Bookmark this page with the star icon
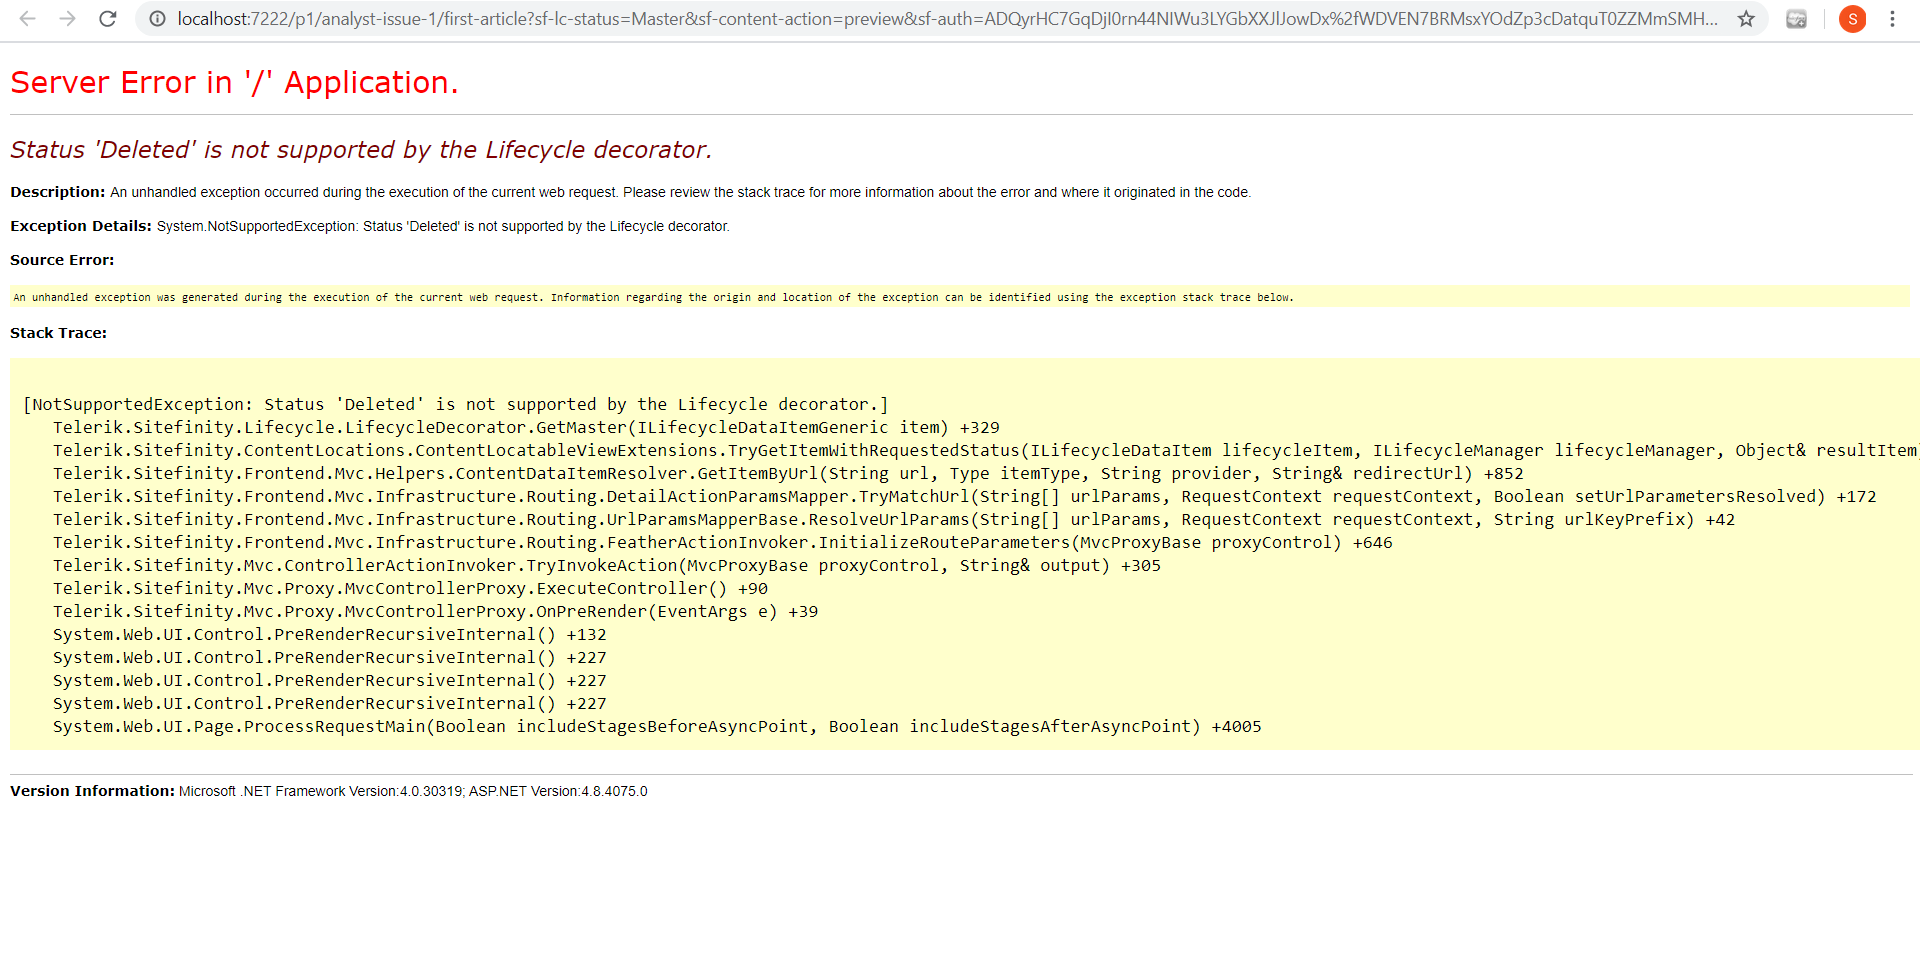This screenshot has width=1920, height=960. (x=1746, y=19)
